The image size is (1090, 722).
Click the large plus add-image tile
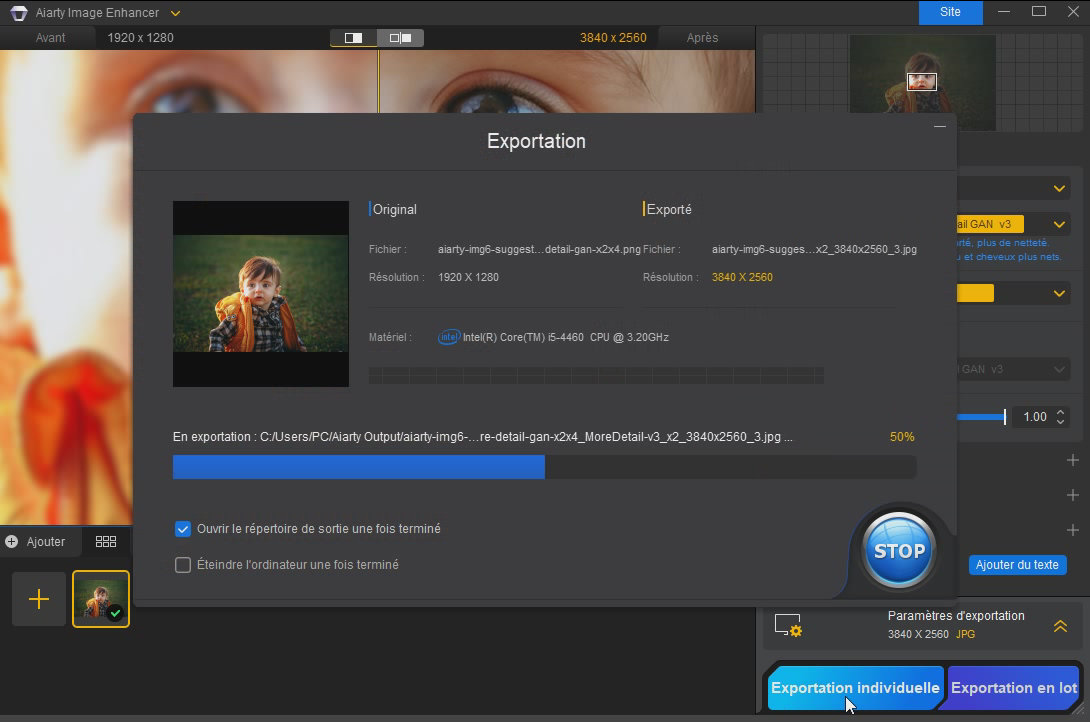[39, 599]
